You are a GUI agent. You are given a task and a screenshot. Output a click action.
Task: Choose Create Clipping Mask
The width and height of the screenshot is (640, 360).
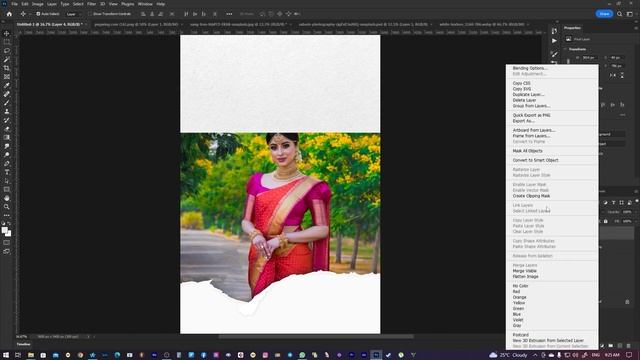[x=531, y=196]
